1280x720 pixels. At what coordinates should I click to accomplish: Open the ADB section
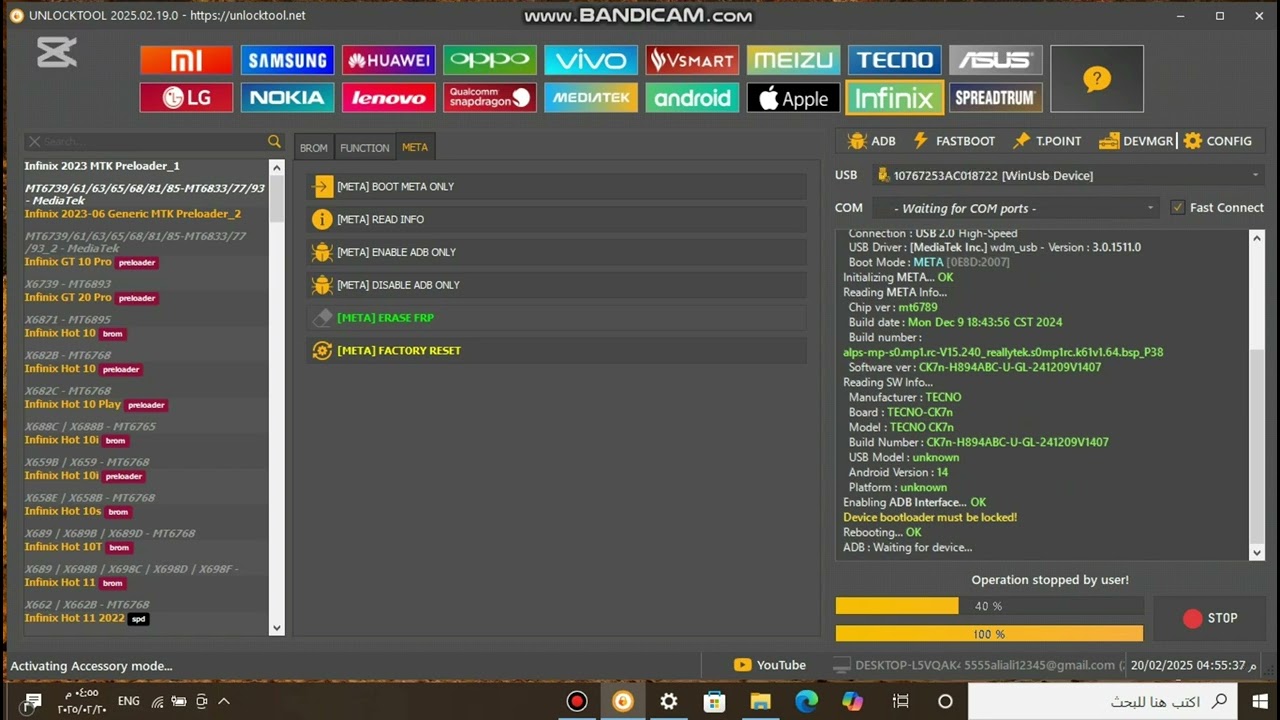click(x=871, y=141)
